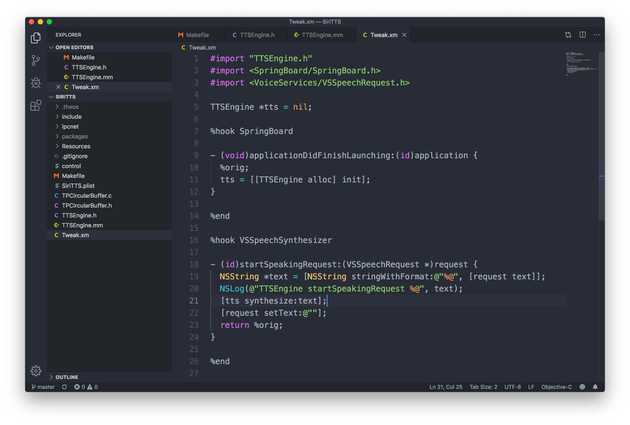Image resolution: width=630 pixels, height=425 pixels.
Task: Expand the include folder
Action: [x=72, y=116]
